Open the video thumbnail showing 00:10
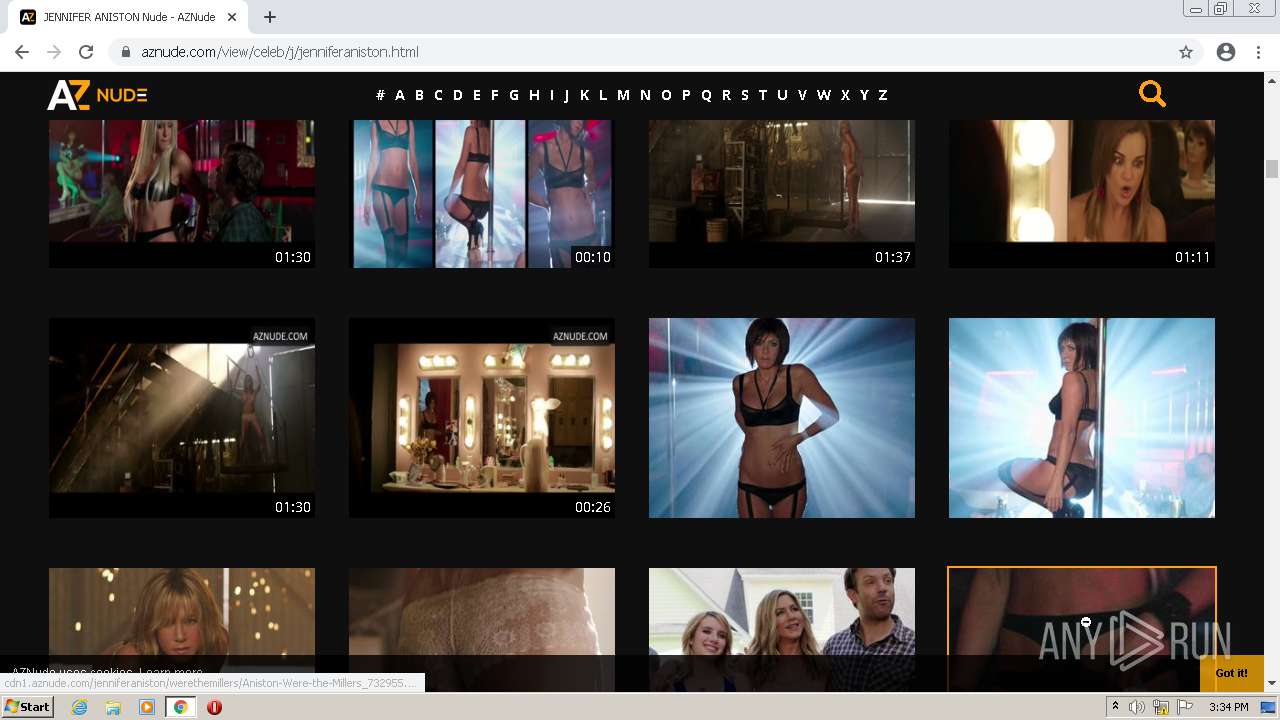The image size is (1280, 720). tap(482, 194)
